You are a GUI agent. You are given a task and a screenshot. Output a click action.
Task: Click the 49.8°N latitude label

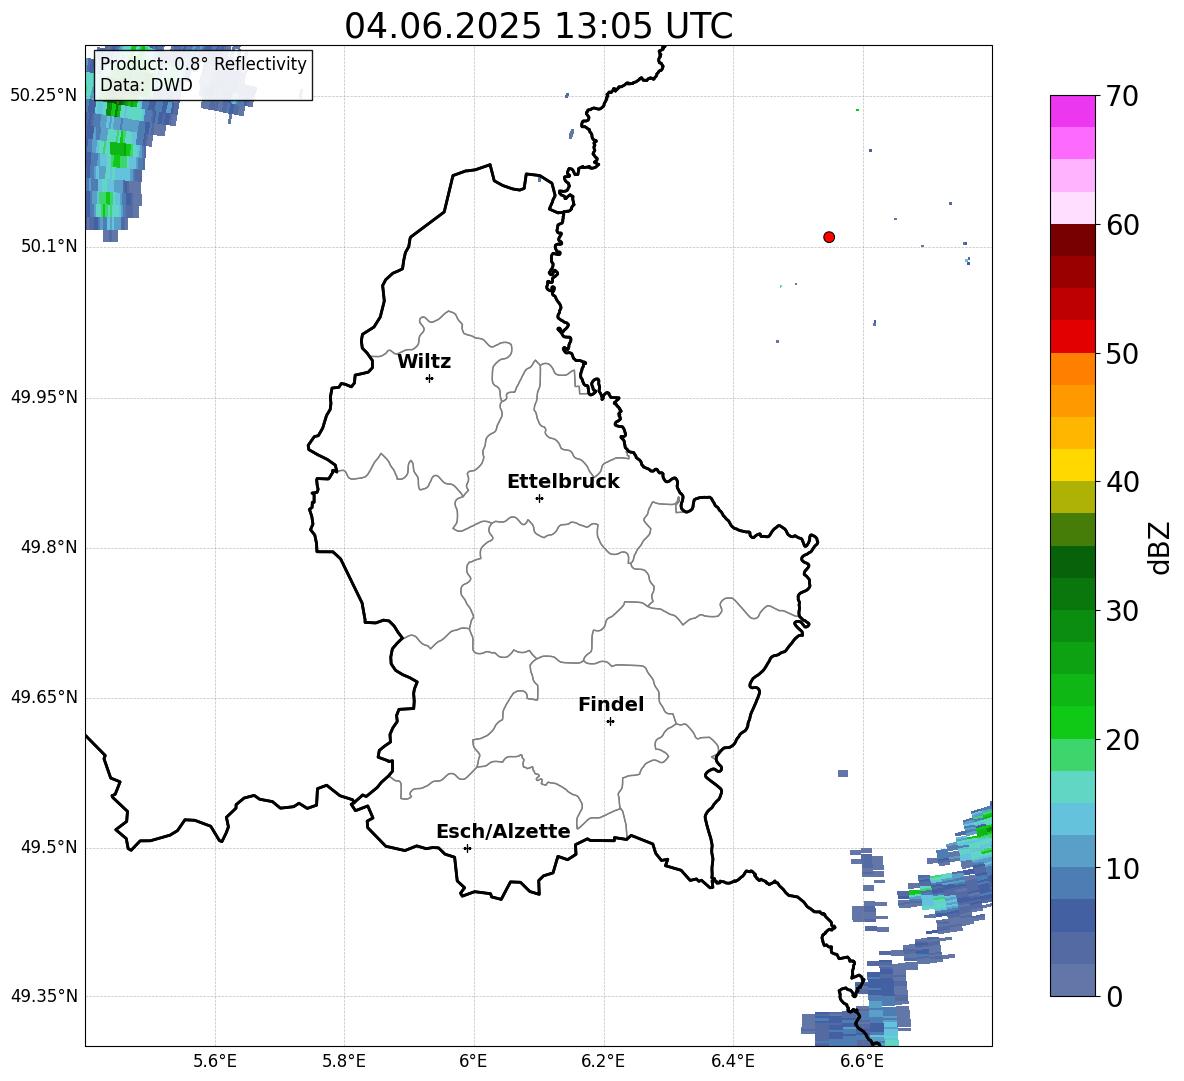point(49,547)
